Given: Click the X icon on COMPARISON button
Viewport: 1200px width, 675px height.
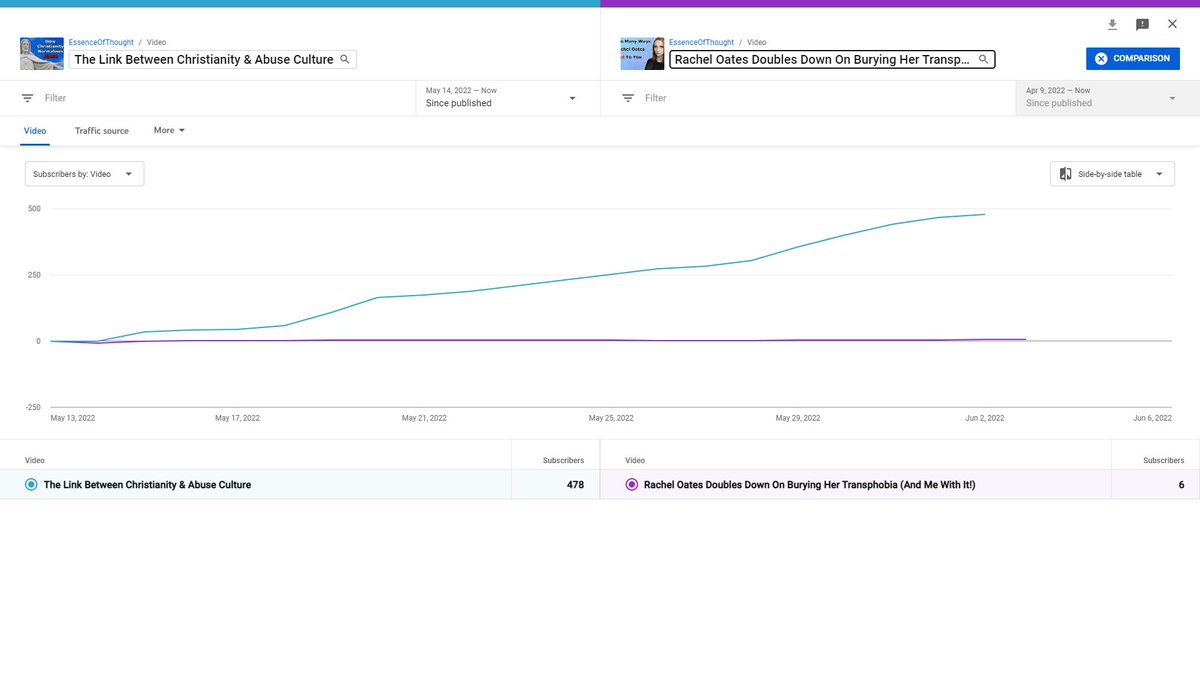Looking at the screenshot, I should pyautogui.click(x=1101, y=59).
